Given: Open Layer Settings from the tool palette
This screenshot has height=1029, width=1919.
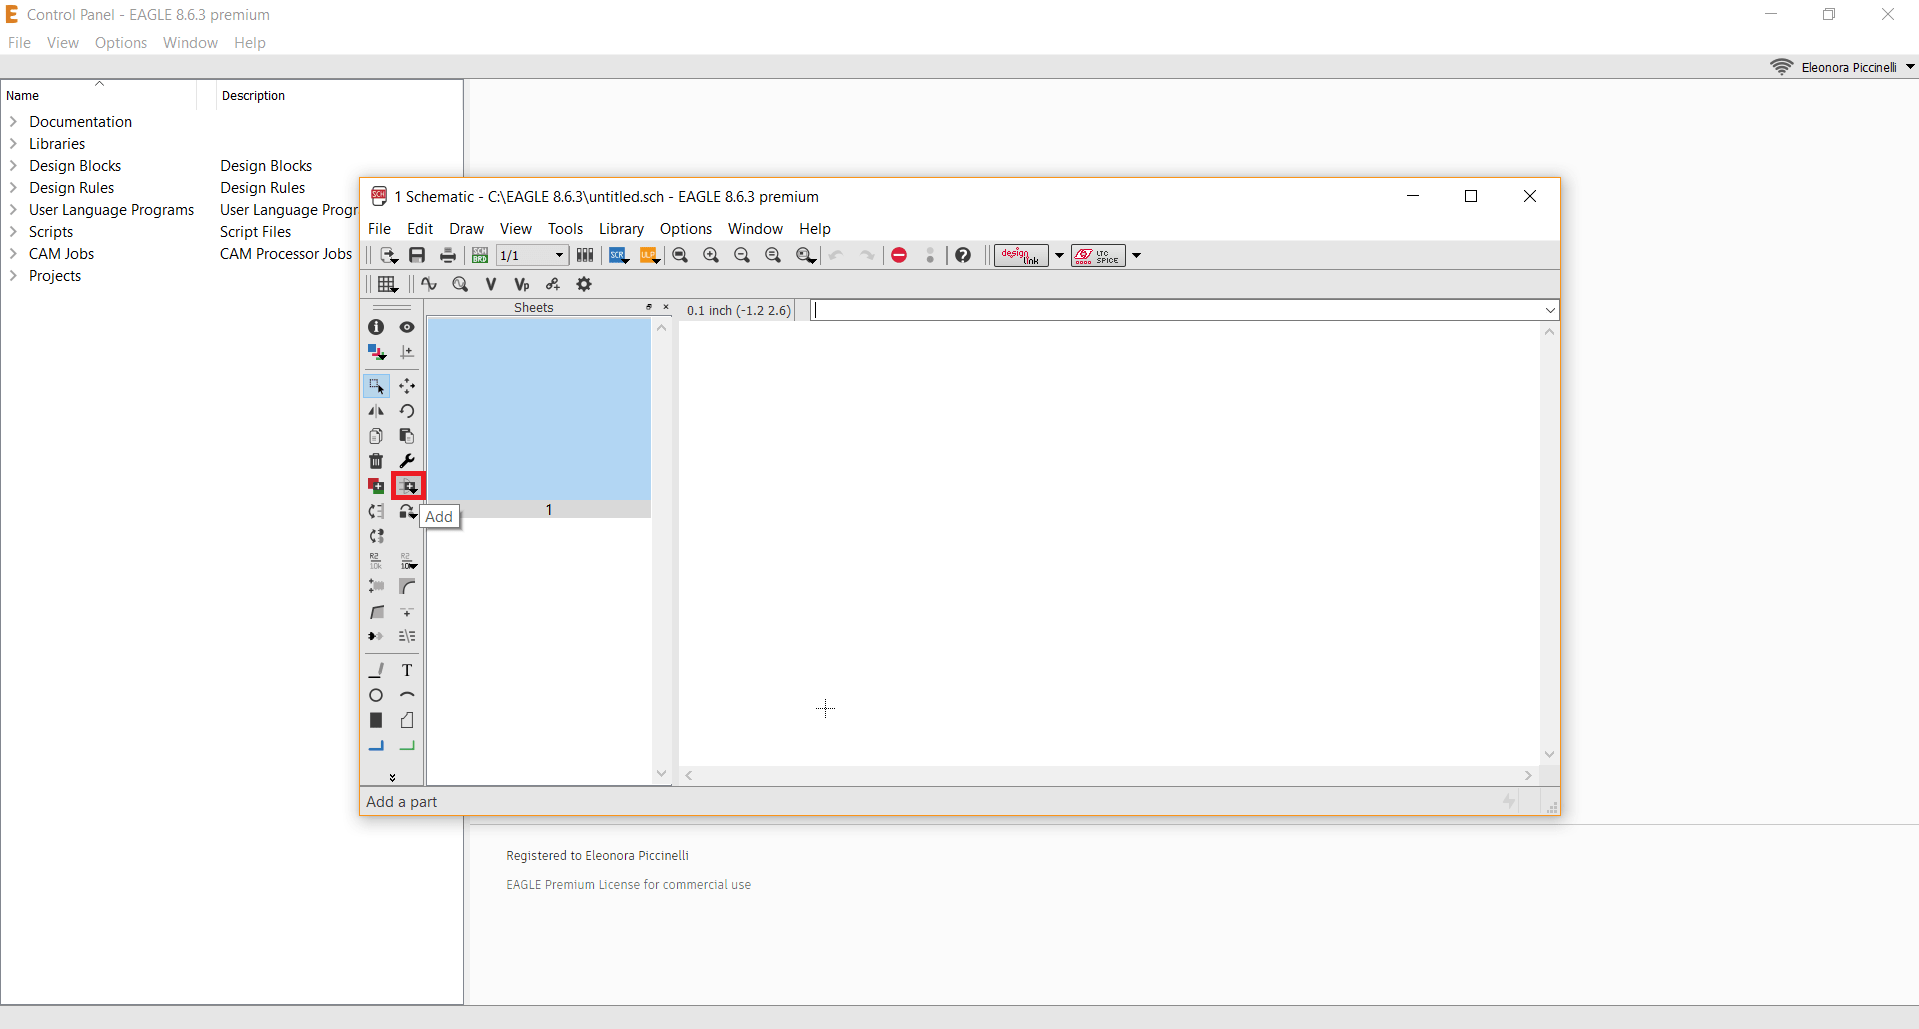Looking at the screenshot, I should point(376,352).
